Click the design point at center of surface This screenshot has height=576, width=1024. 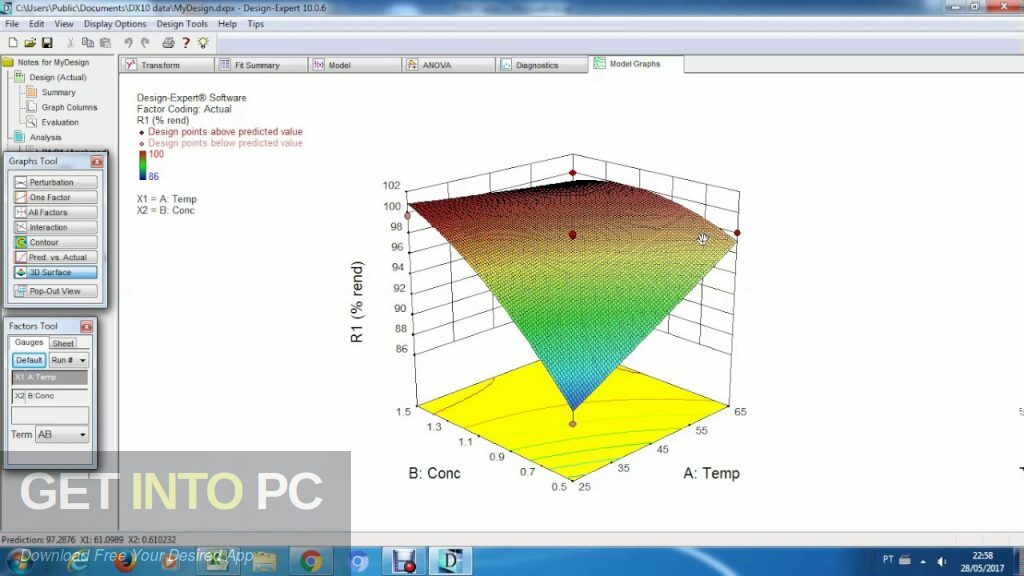[x=573, y=234]
